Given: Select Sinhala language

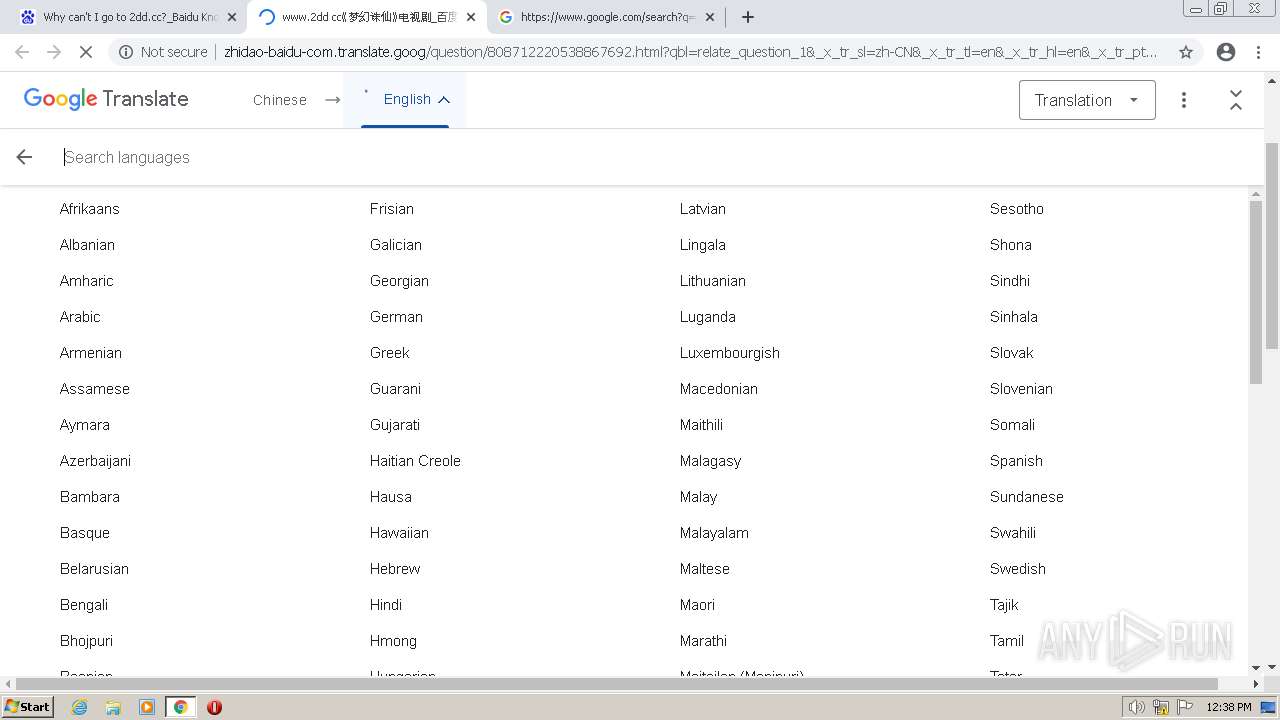Looking at the screenshot, I should pyautogui.click(x=1014, y=317).
